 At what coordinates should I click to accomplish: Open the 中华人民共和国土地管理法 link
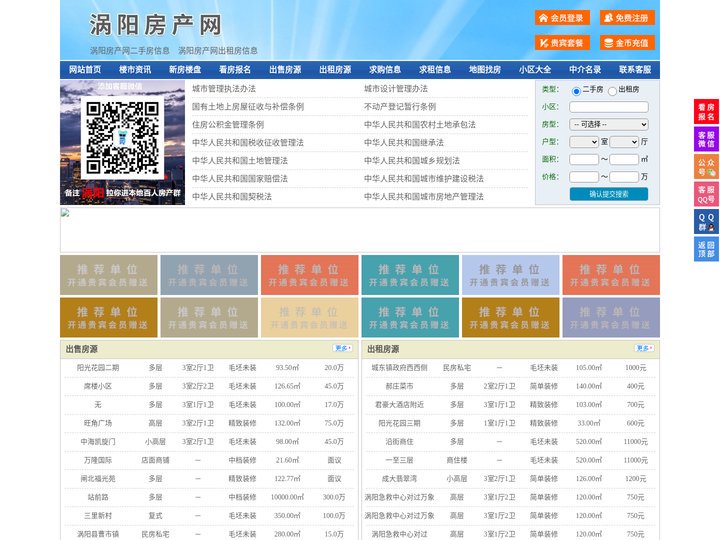(240, 160)
